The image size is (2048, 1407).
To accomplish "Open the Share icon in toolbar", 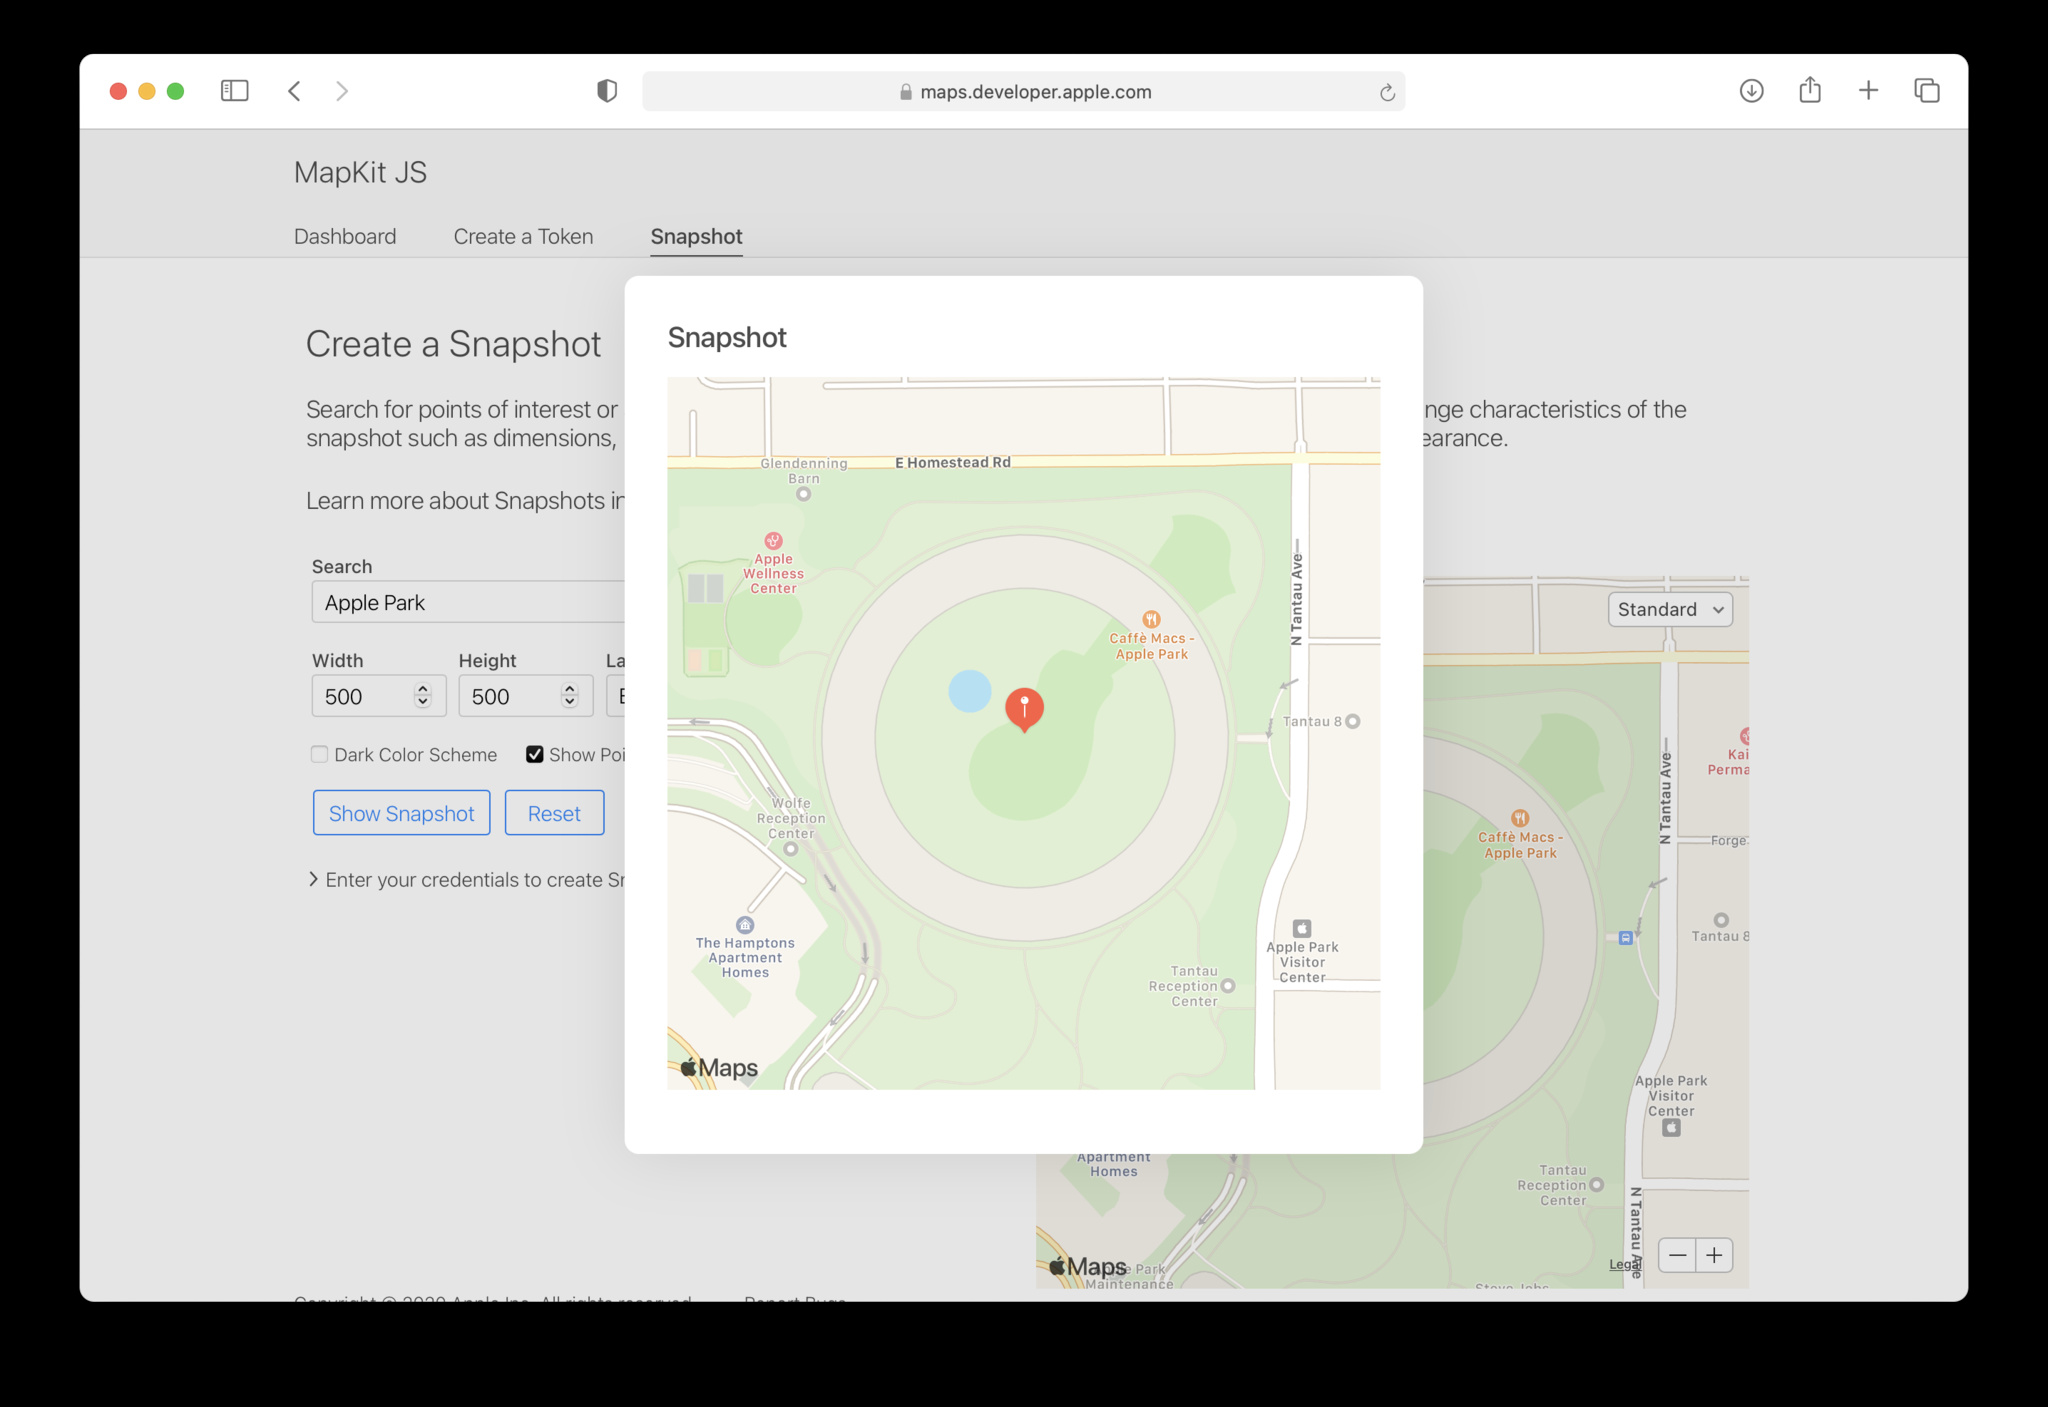I will (1810, 90).
